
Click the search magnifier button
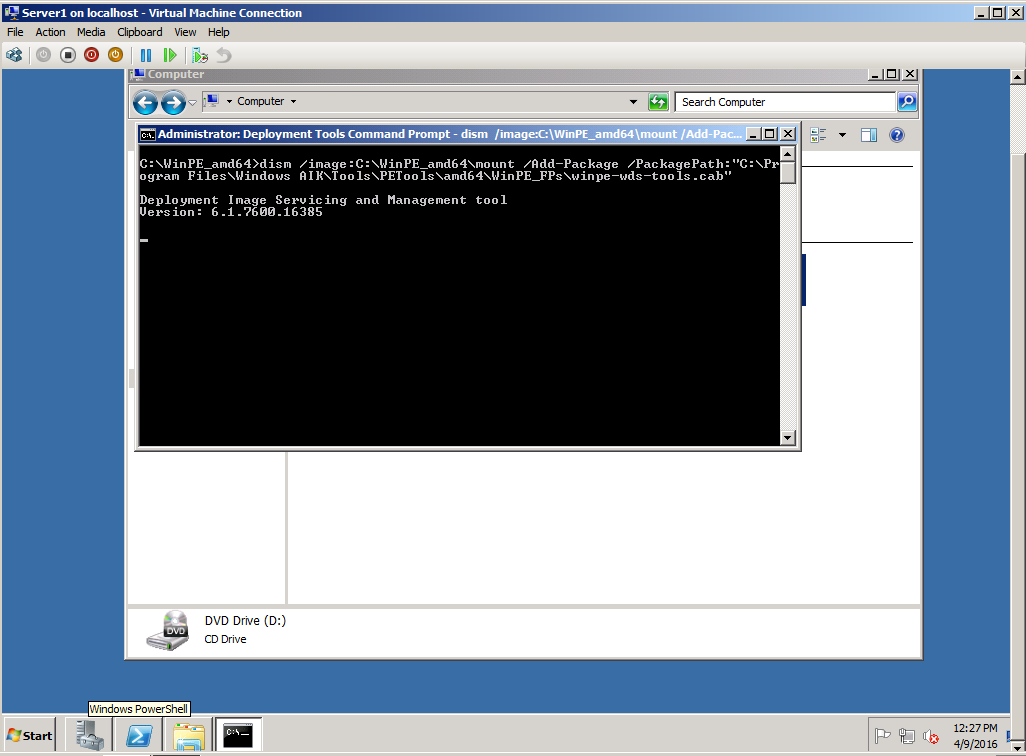point(906,101)
